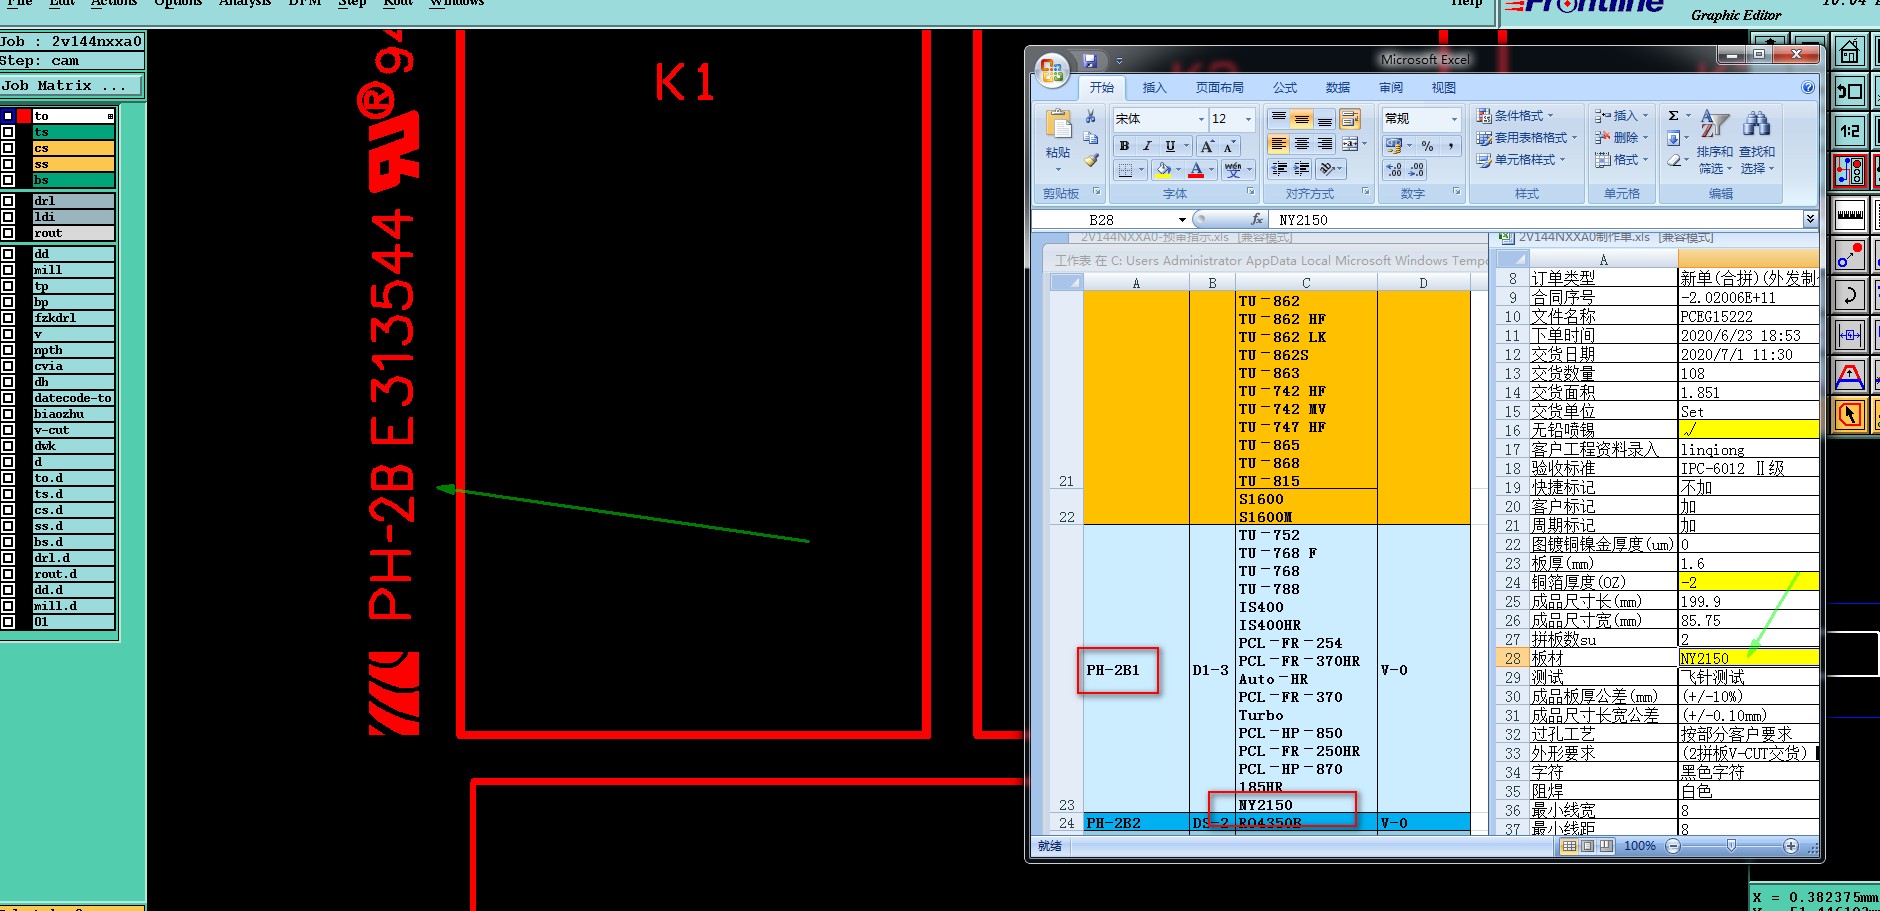Screen dimensions: 1880x911
Task: Toggle Italic formatting in Excel
Action: 1147,146
